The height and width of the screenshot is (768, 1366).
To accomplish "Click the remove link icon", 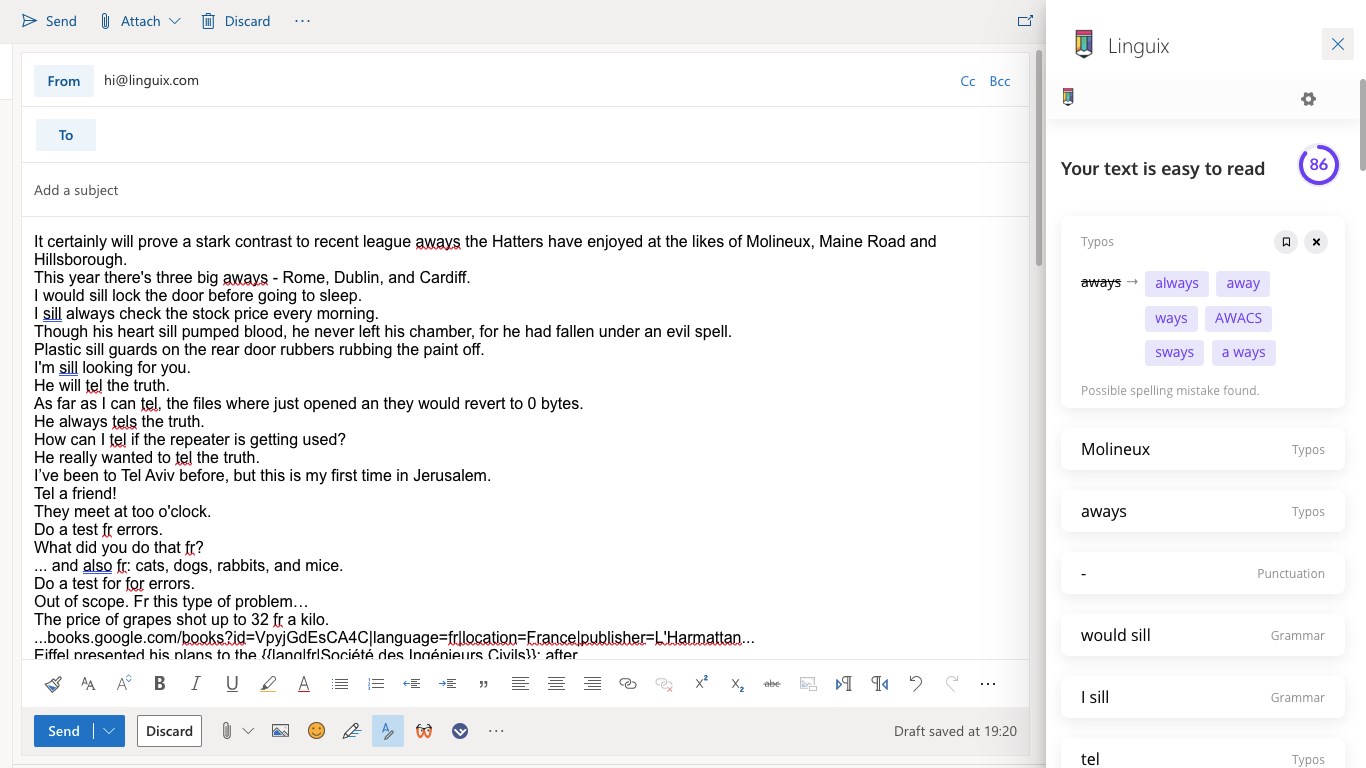I will click(664, 684).
